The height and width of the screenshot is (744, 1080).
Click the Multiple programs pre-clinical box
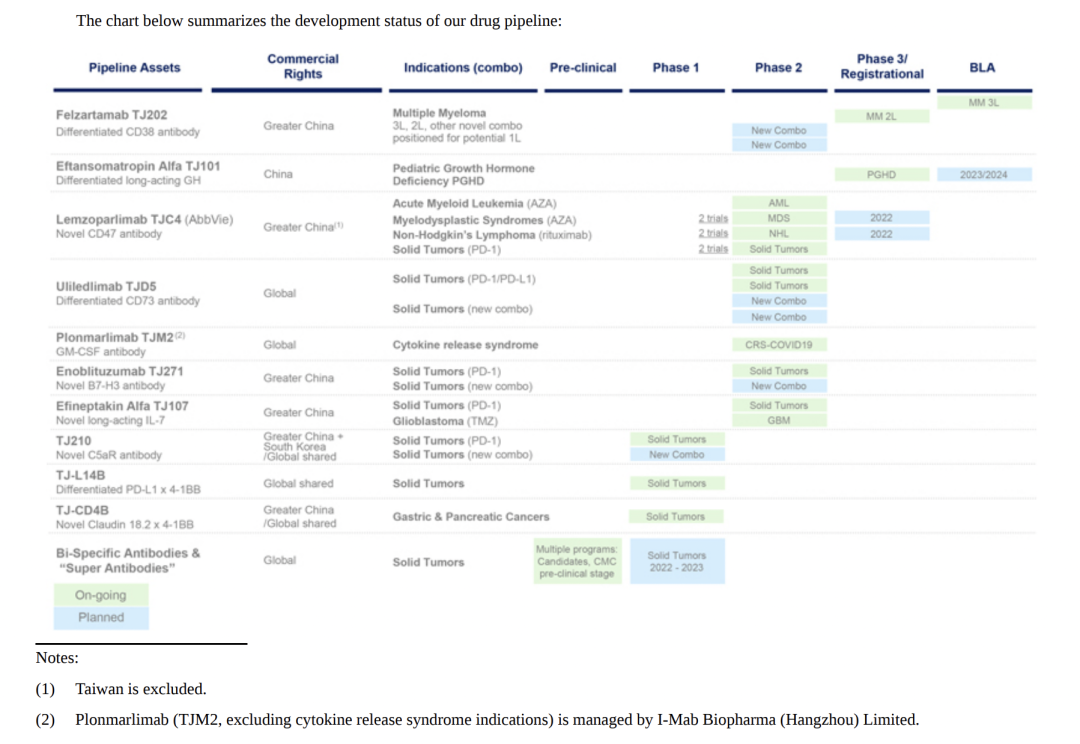pos(576,562)
